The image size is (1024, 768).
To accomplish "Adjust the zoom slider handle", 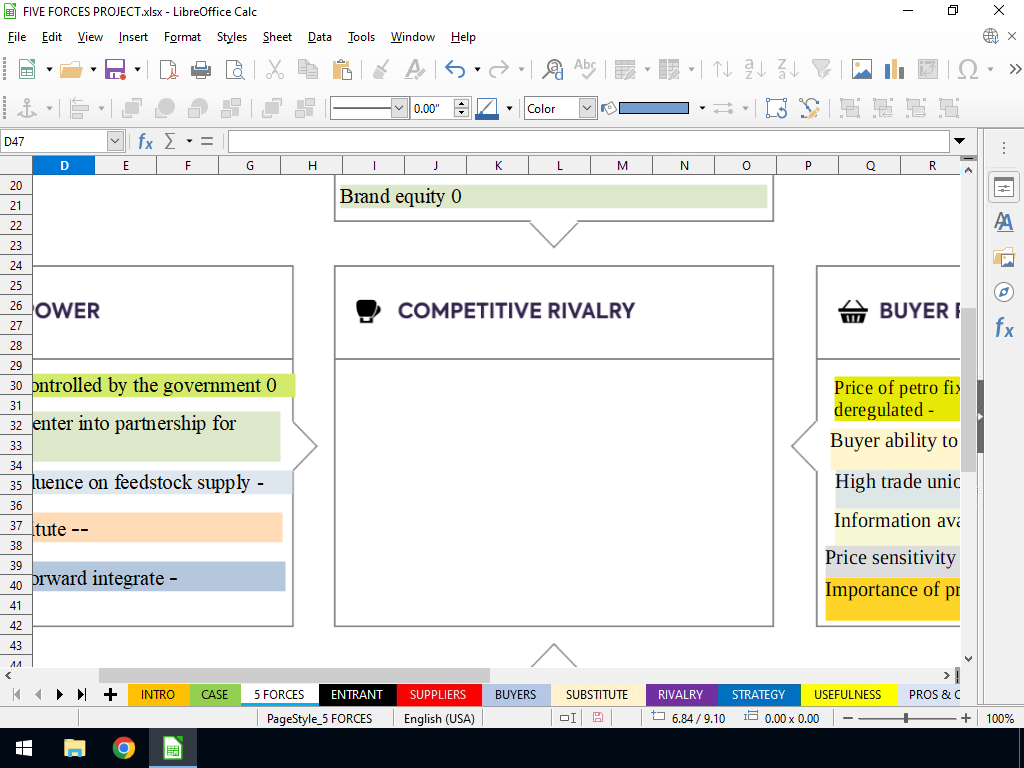I will 906,718.
